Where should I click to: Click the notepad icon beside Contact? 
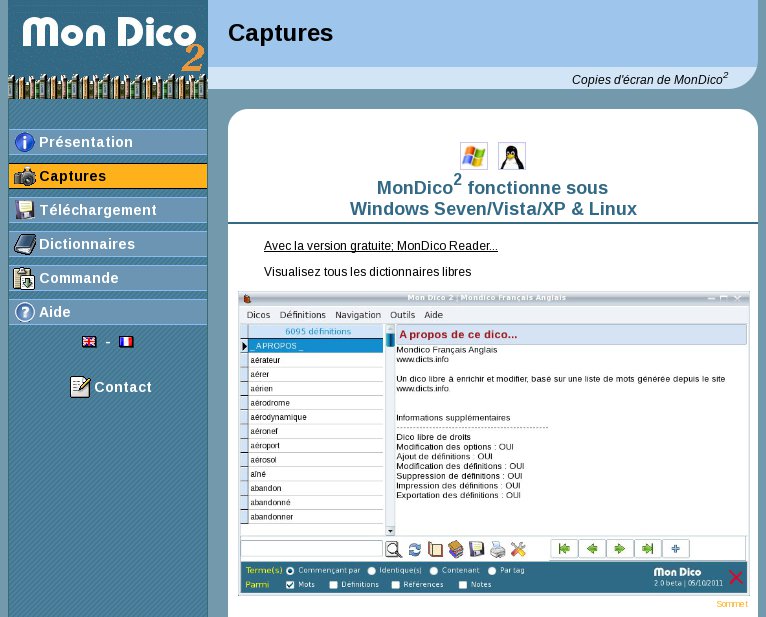pyautogui.click(x=80, y=387)
